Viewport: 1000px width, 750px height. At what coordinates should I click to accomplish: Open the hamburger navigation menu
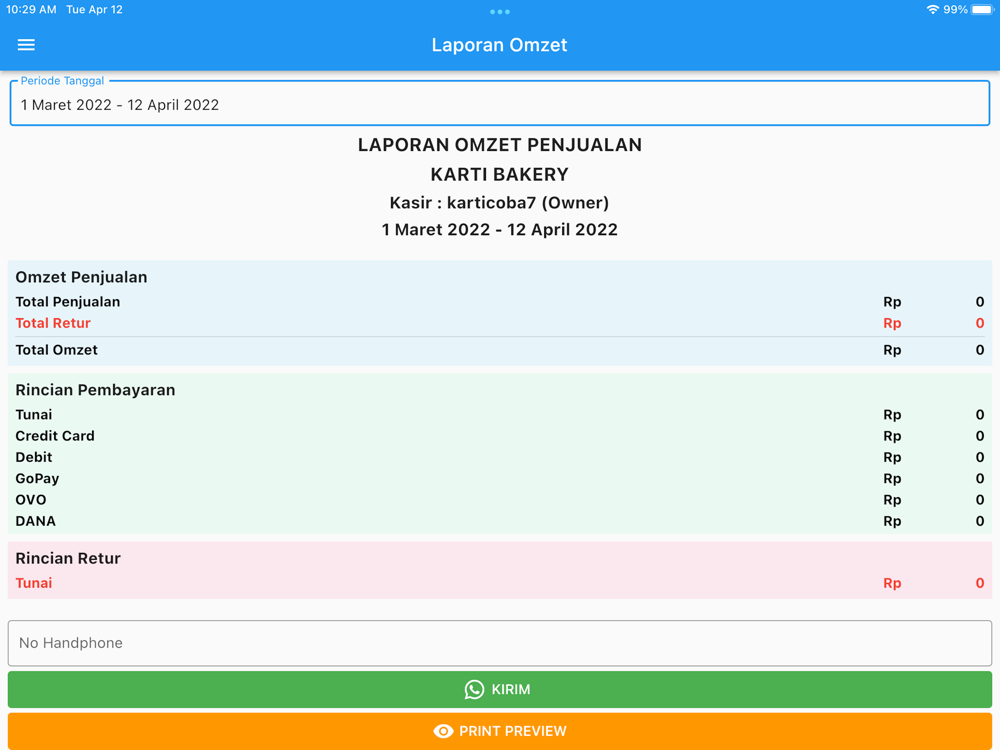pyautogui.click(x=26, y=45)
